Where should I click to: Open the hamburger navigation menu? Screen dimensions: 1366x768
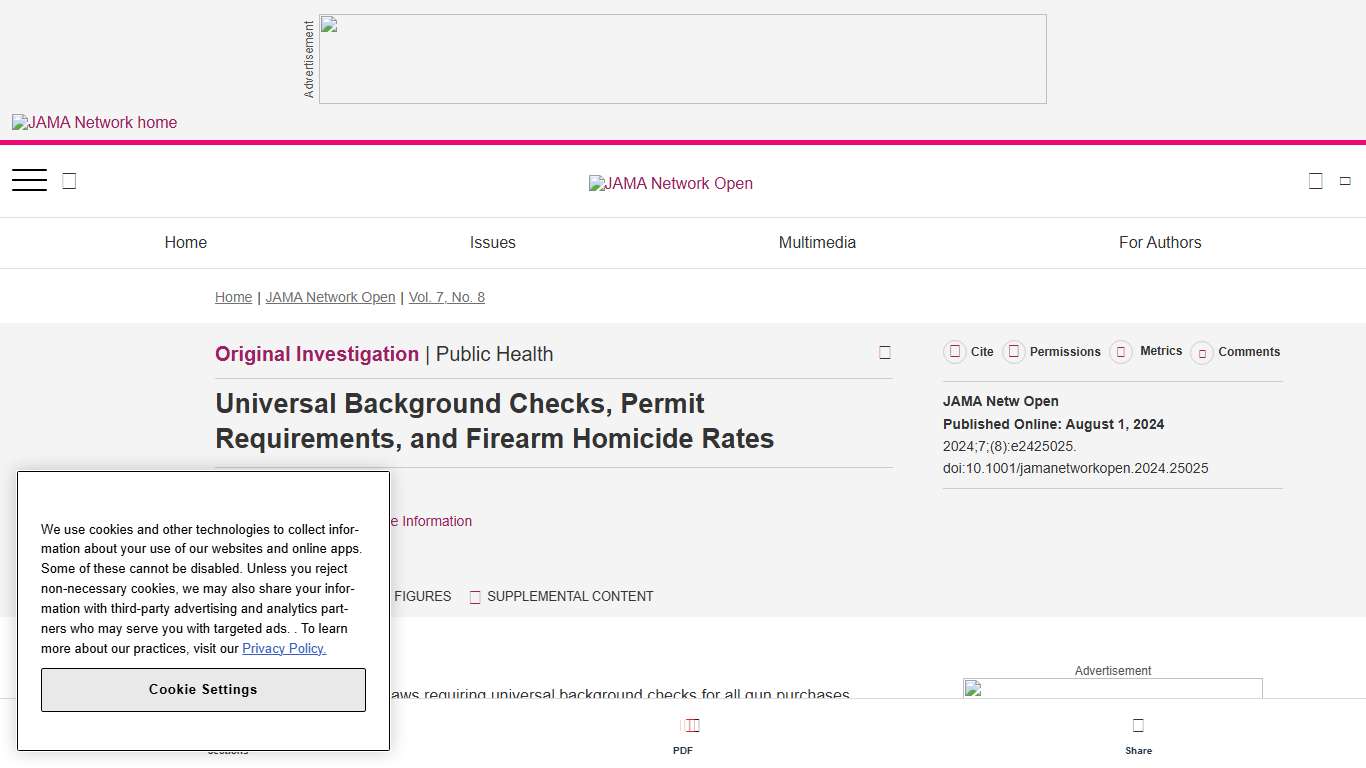coord(29,180)
